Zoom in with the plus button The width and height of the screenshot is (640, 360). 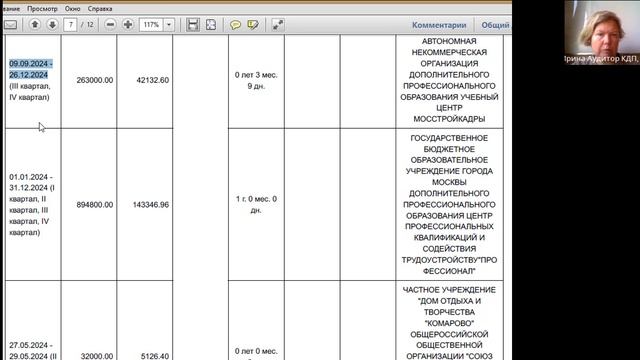click(128, 25)
